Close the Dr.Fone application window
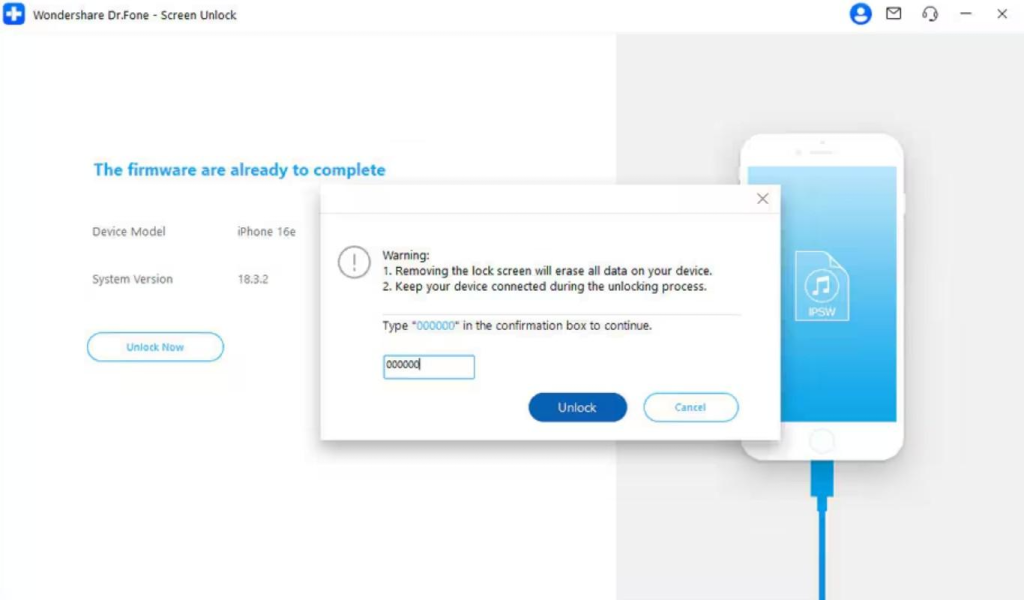The width and height of the screenshot is (1024, 600). tap(1002, 14)
